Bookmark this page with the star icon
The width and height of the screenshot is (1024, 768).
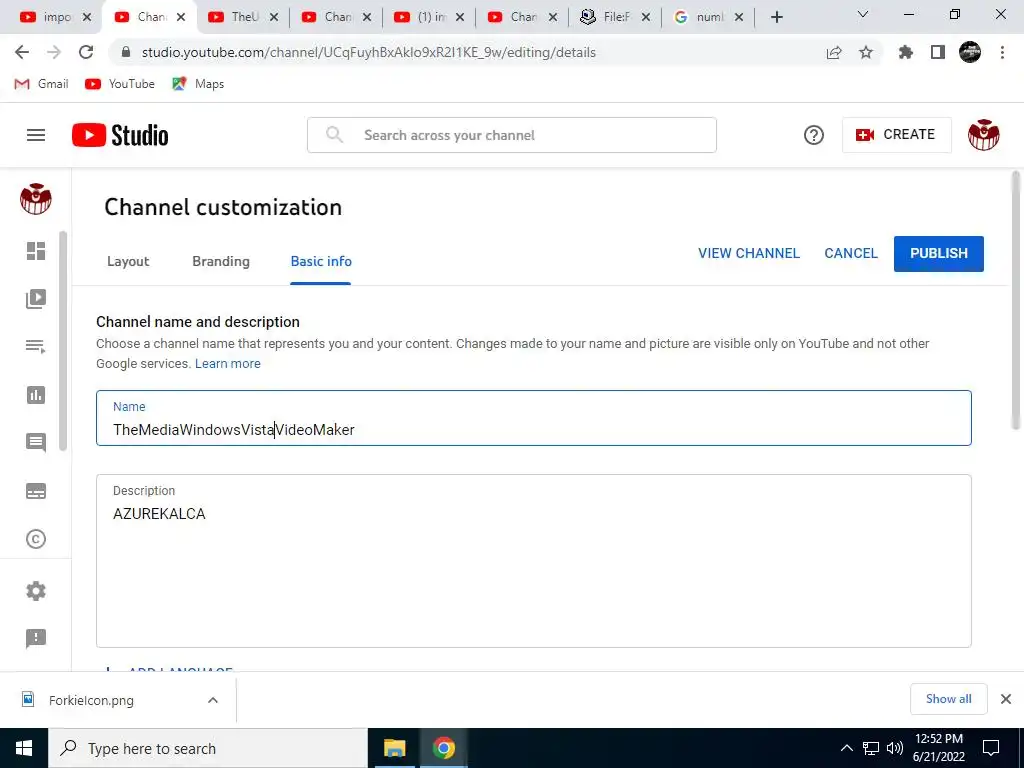point(866,52)
